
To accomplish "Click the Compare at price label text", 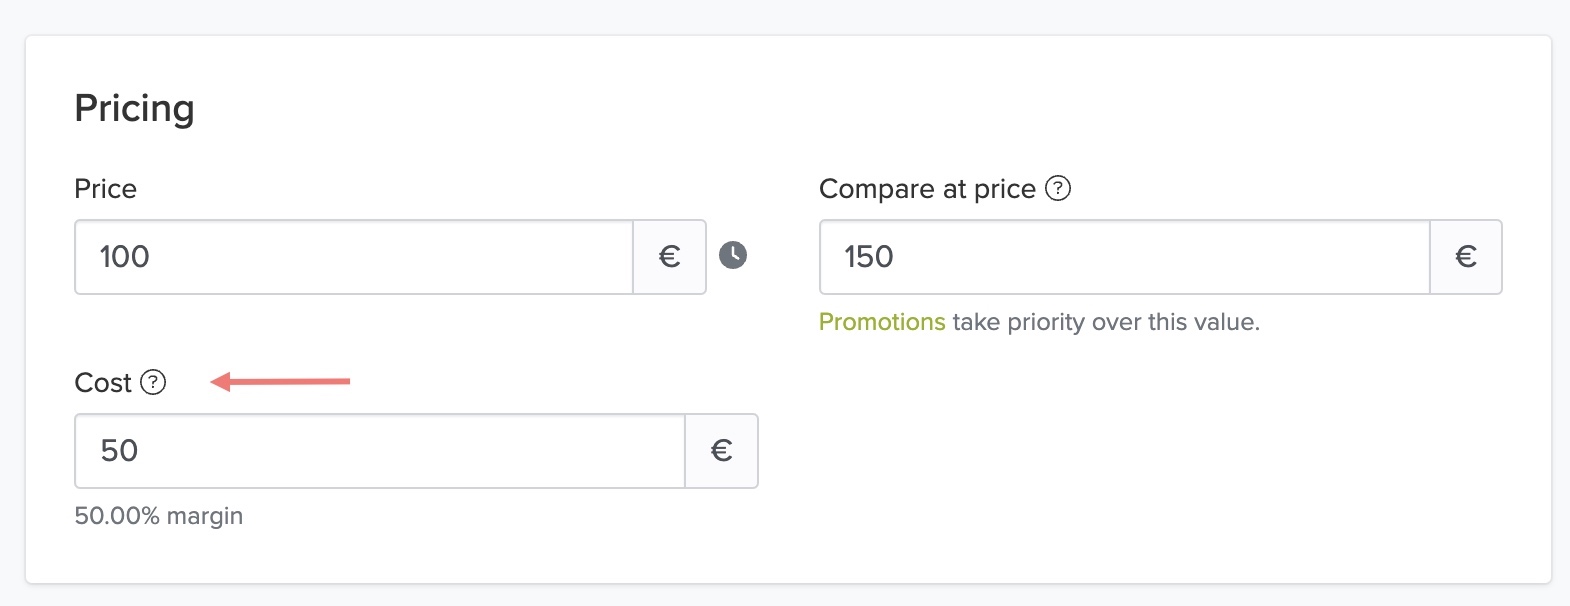I will pyautogui.click(x=926, y=189).
